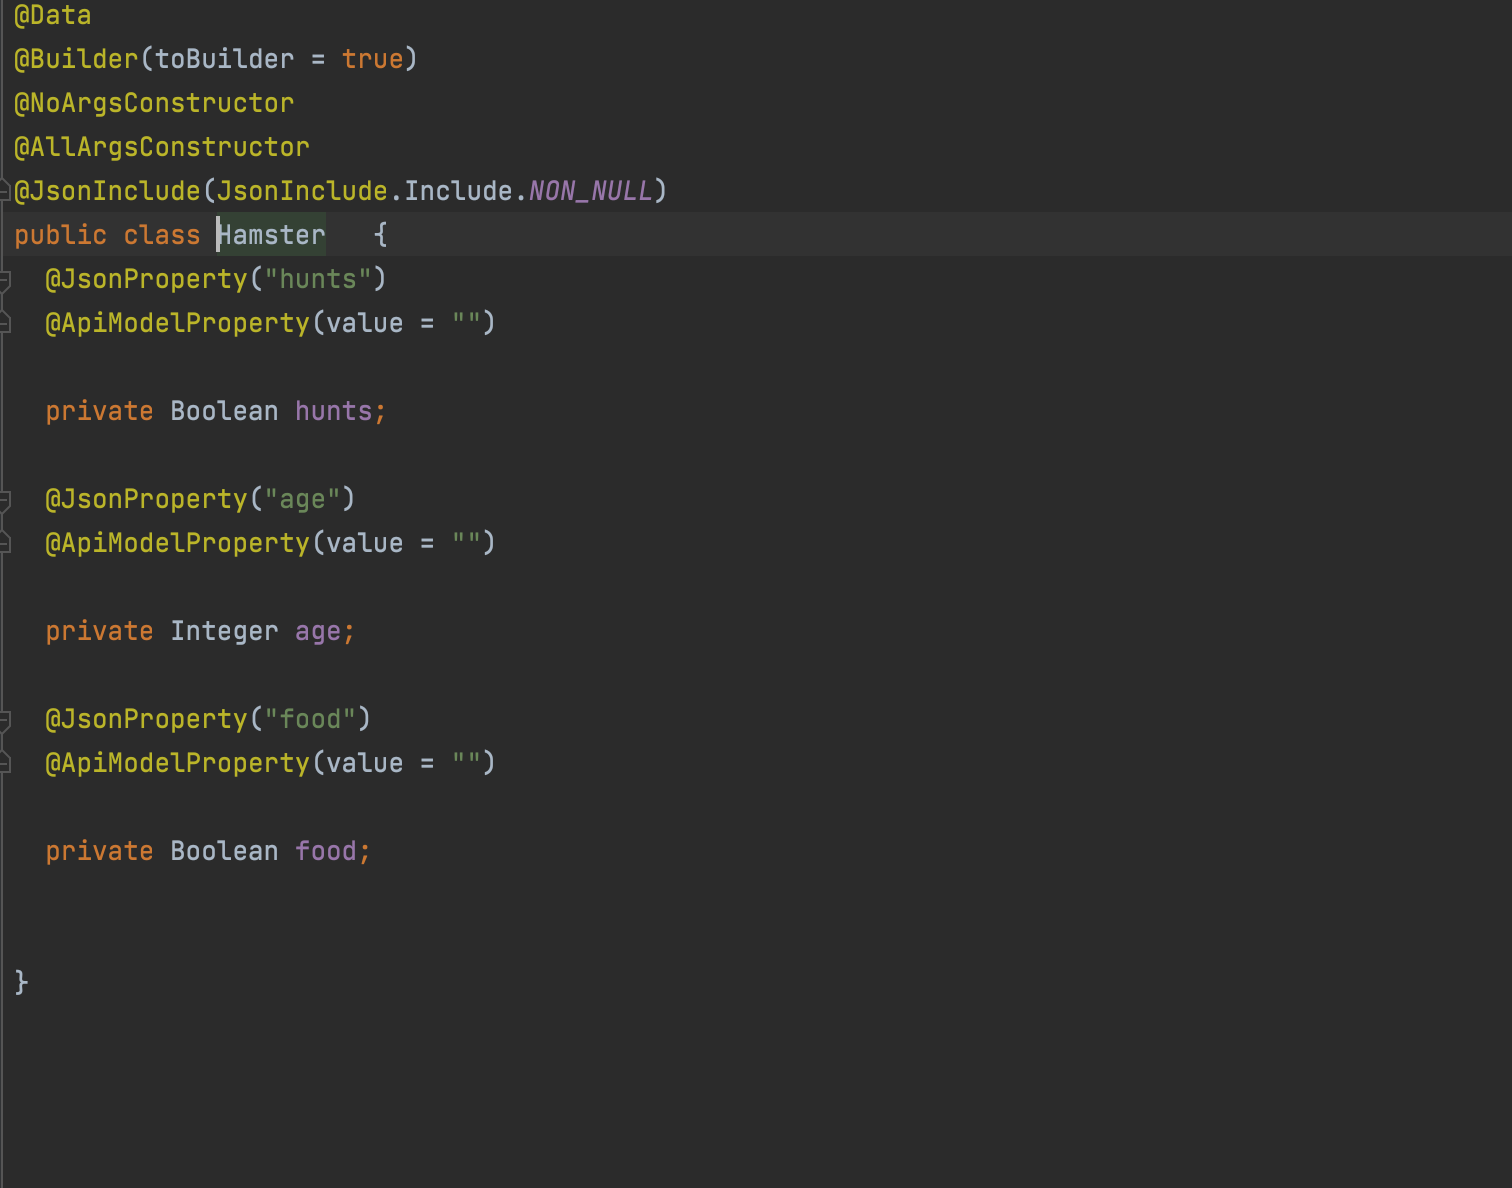Collapse the fold region beside @JsonProperty("hunts")
This screenshot has height=1188, width=1512.
coord(5,279)
